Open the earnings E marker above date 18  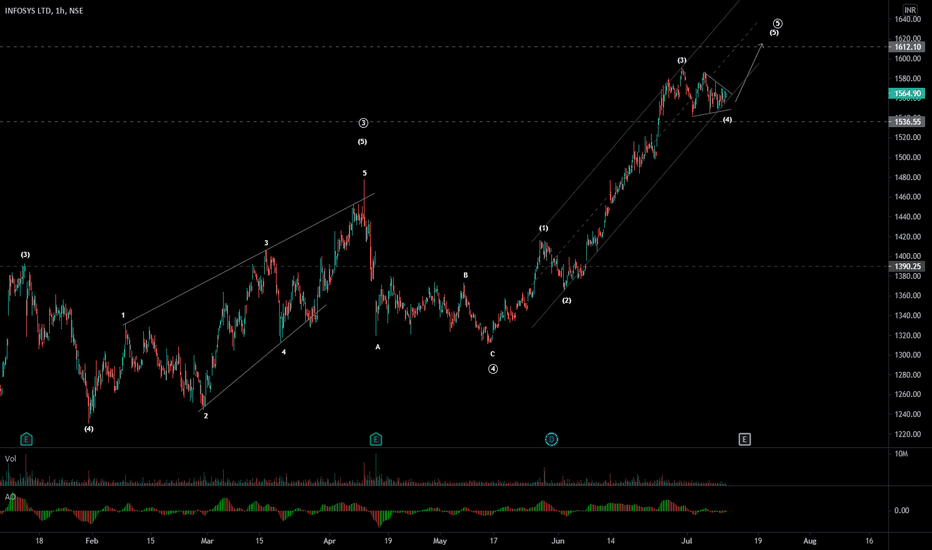pyautogui.click(x=26, y=439)
